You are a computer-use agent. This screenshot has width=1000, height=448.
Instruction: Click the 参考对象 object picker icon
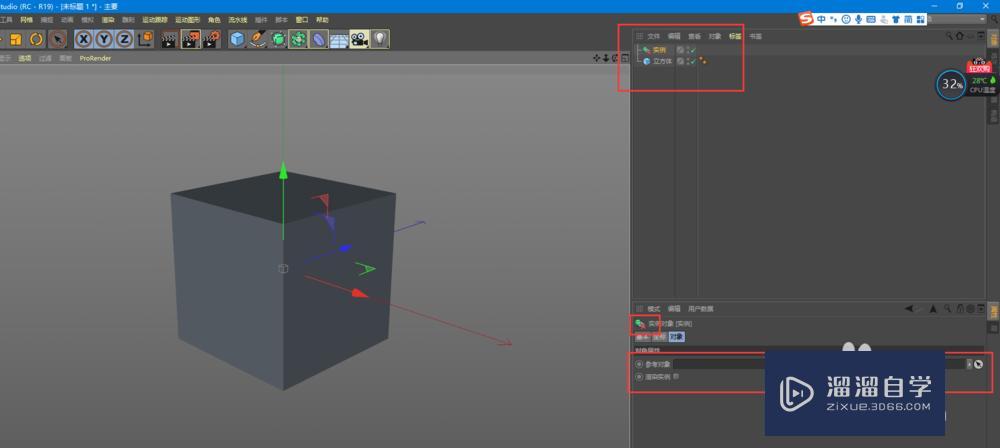point(978,364)
